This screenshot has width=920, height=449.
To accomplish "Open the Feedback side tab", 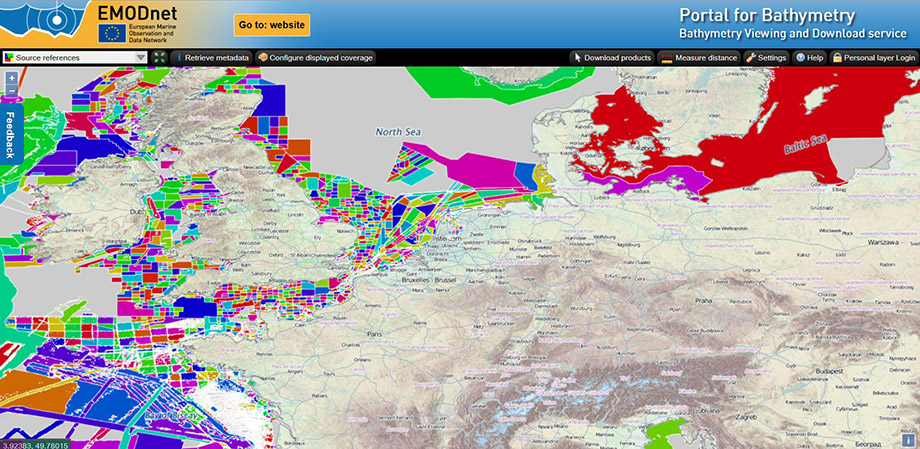I will click(x=9, y=133).
